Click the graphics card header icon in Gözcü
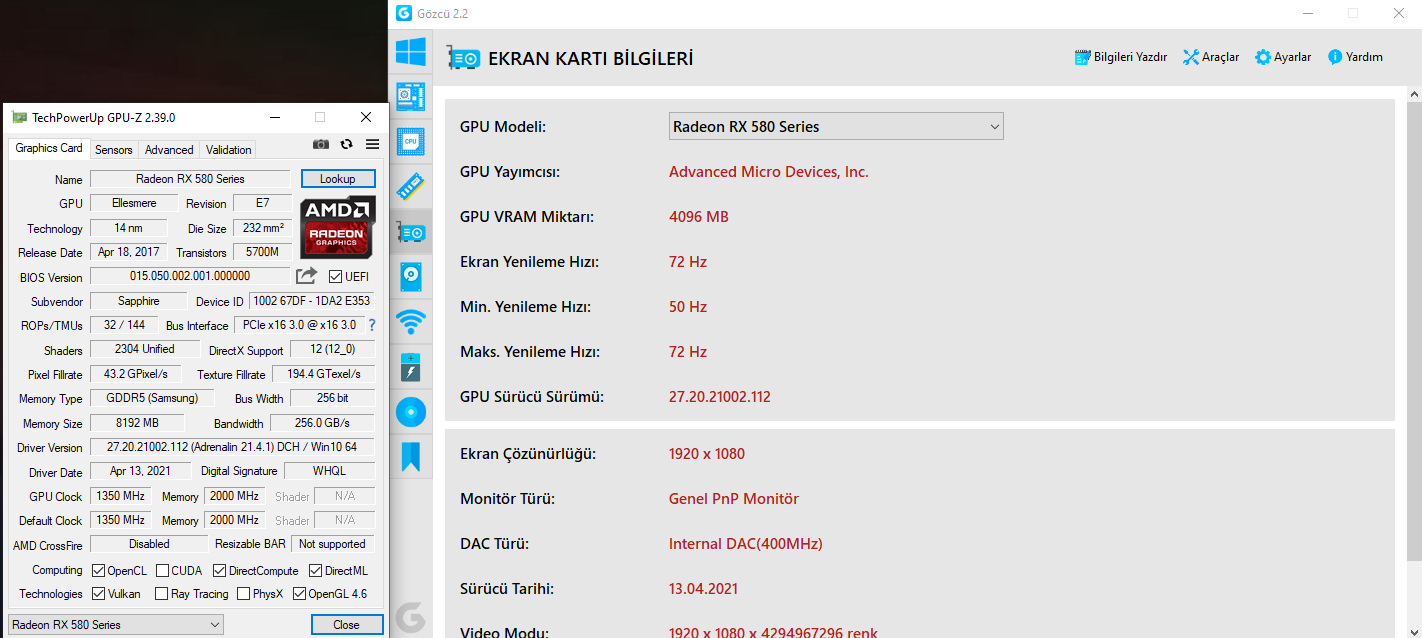 point(463,58)
